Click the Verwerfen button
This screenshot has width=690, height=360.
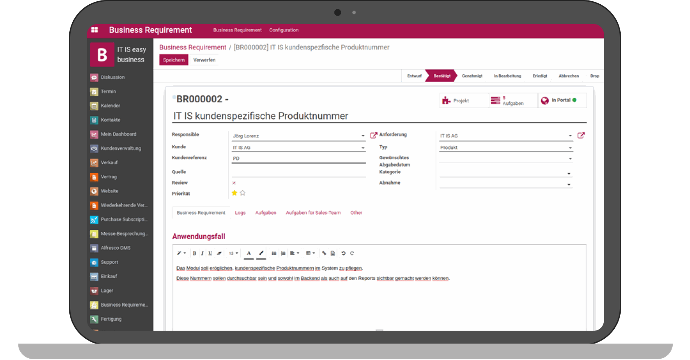(204, 60)
